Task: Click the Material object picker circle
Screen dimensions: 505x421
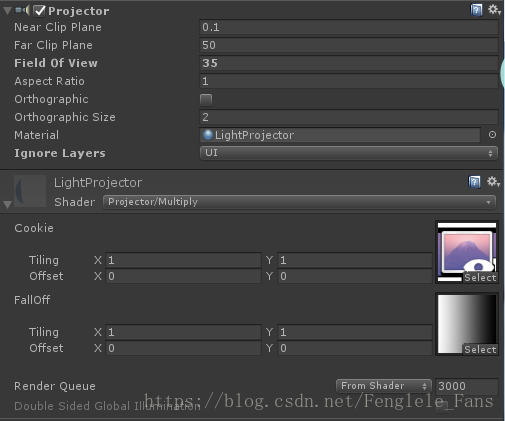Action: click(492, 135)
